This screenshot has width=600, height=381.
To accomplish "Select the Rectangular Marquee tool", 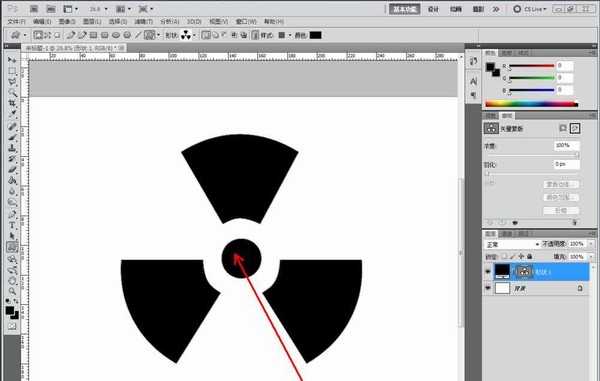I will [x=12, y=71].
